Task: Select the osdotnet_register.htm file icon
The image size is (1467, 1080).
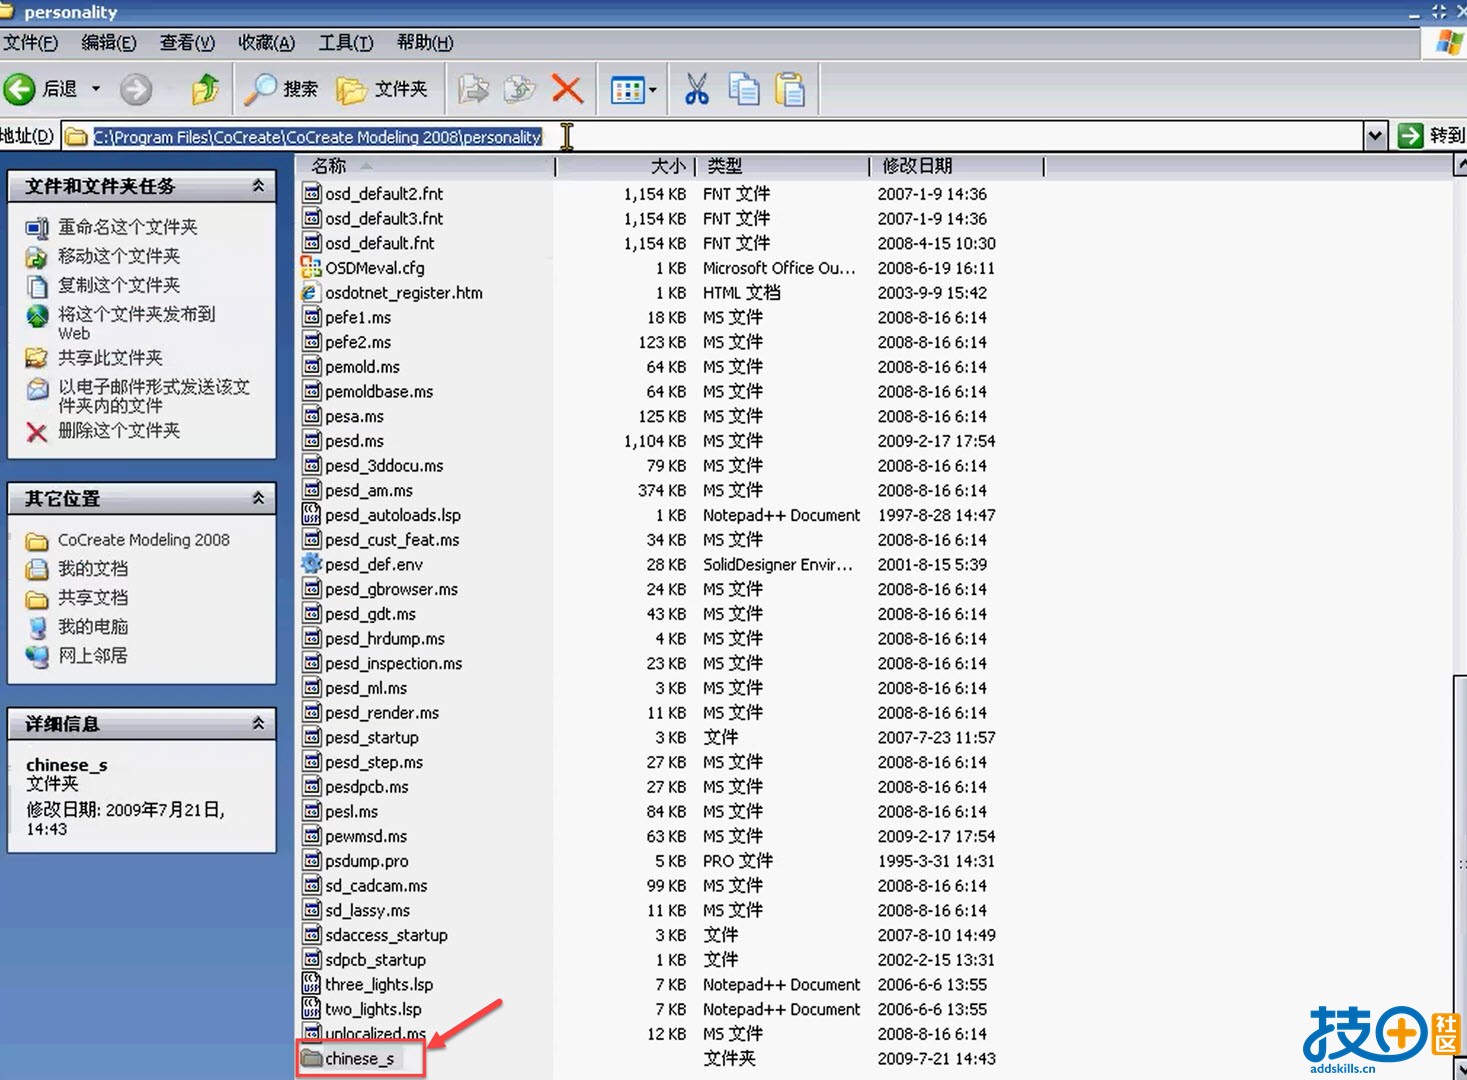Action: click(x=311, y=292)
